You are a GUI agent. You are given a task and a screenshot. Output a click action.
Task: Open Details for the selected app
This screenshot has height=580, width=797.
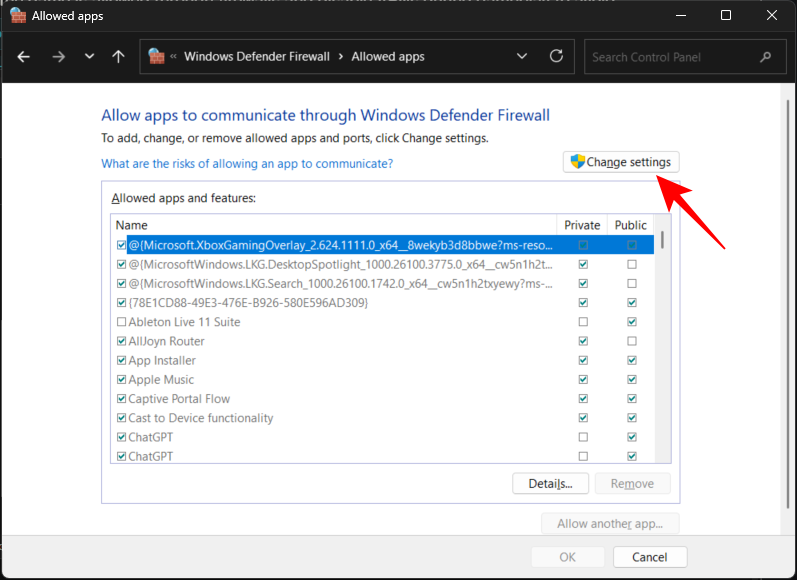(550, 484)
